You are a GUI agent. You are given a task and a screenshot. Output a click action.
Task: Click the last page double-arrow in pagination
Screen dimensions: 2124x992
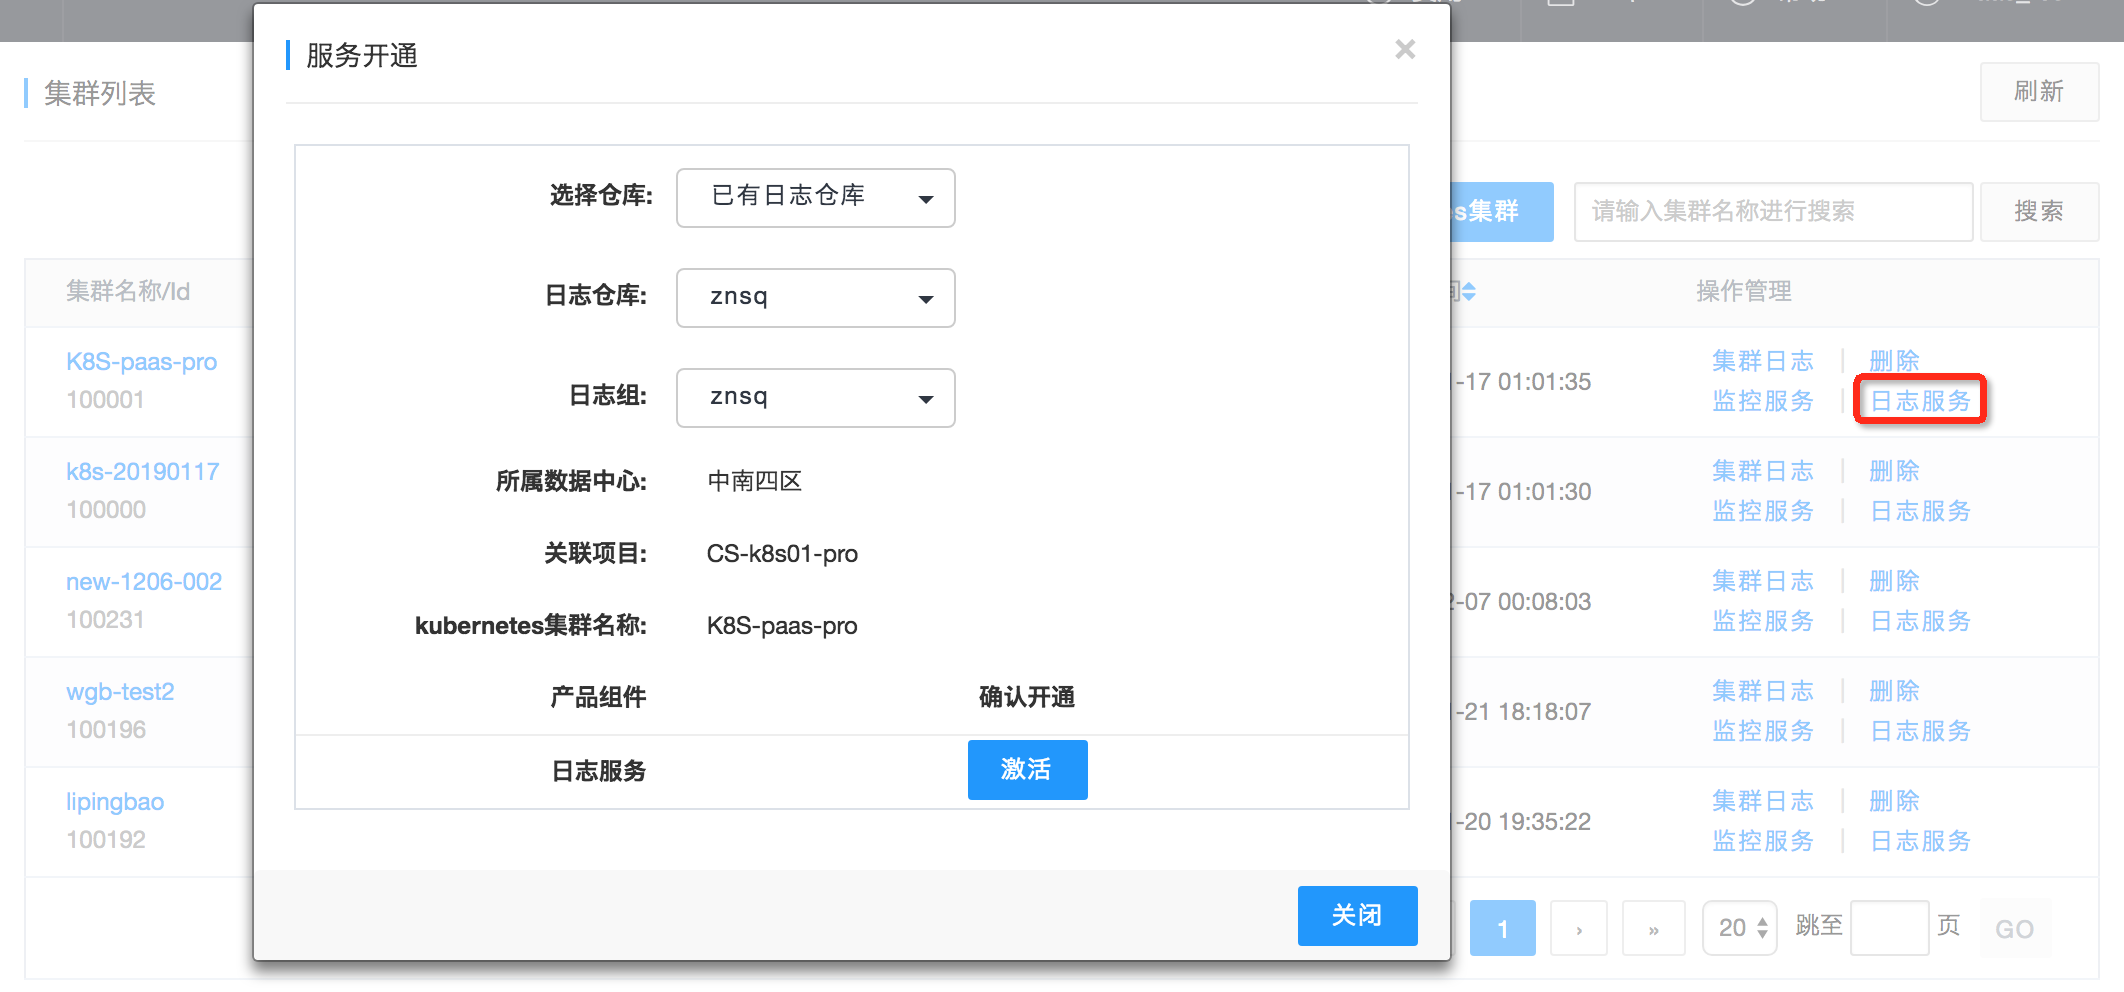(1653, 928)
